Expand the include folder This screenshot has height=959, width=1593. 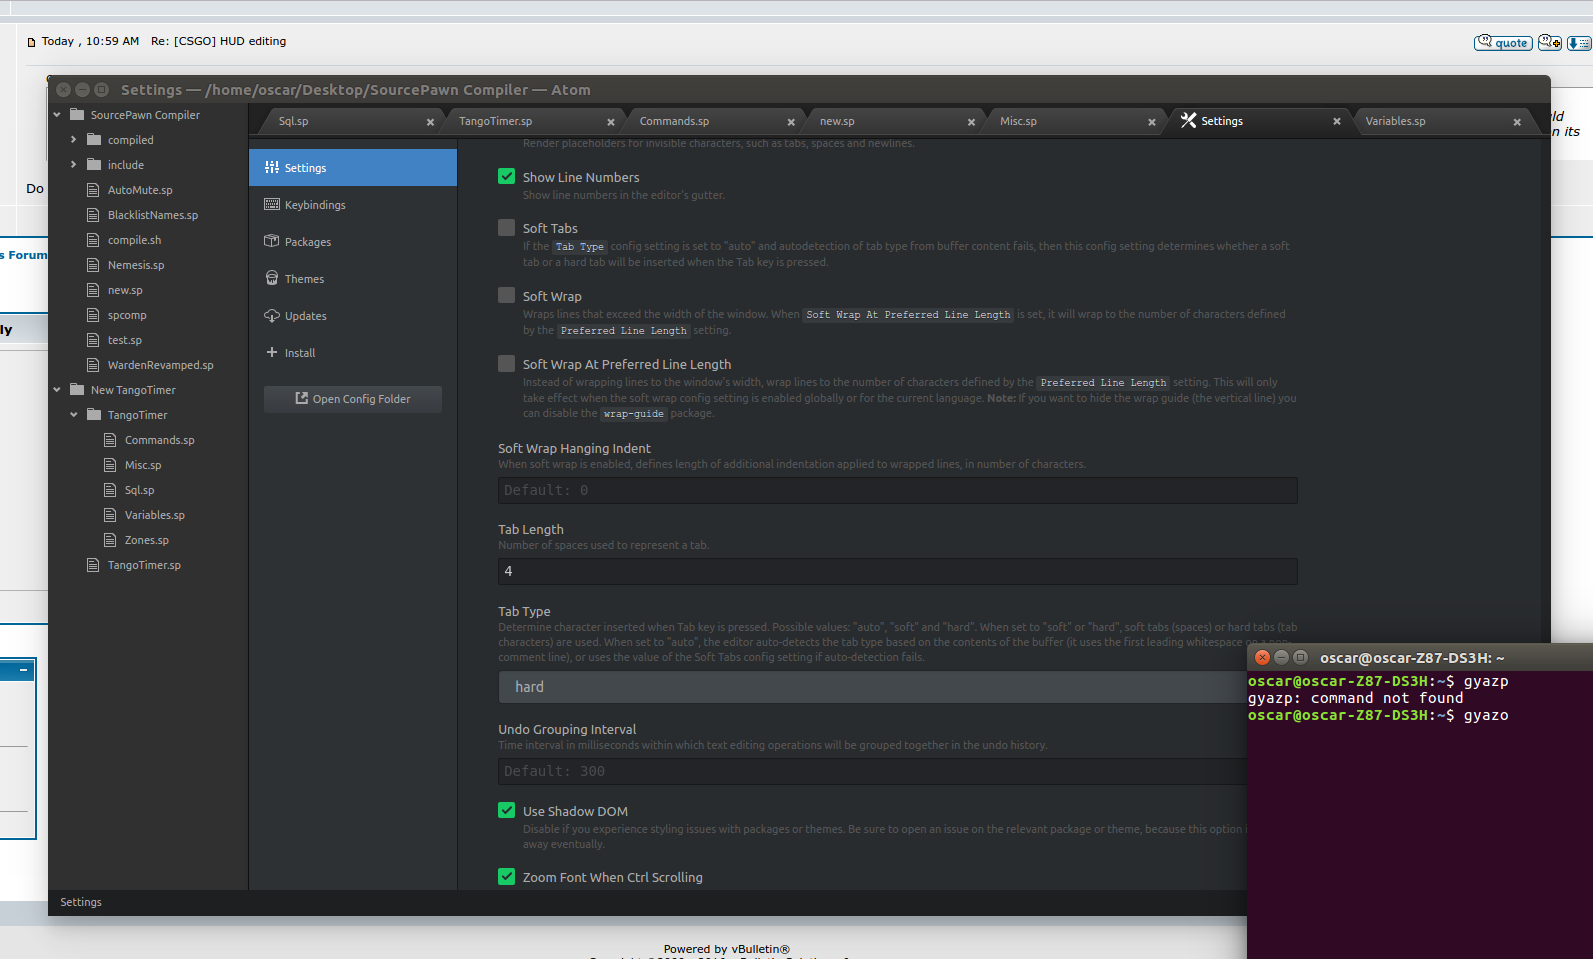74,165
